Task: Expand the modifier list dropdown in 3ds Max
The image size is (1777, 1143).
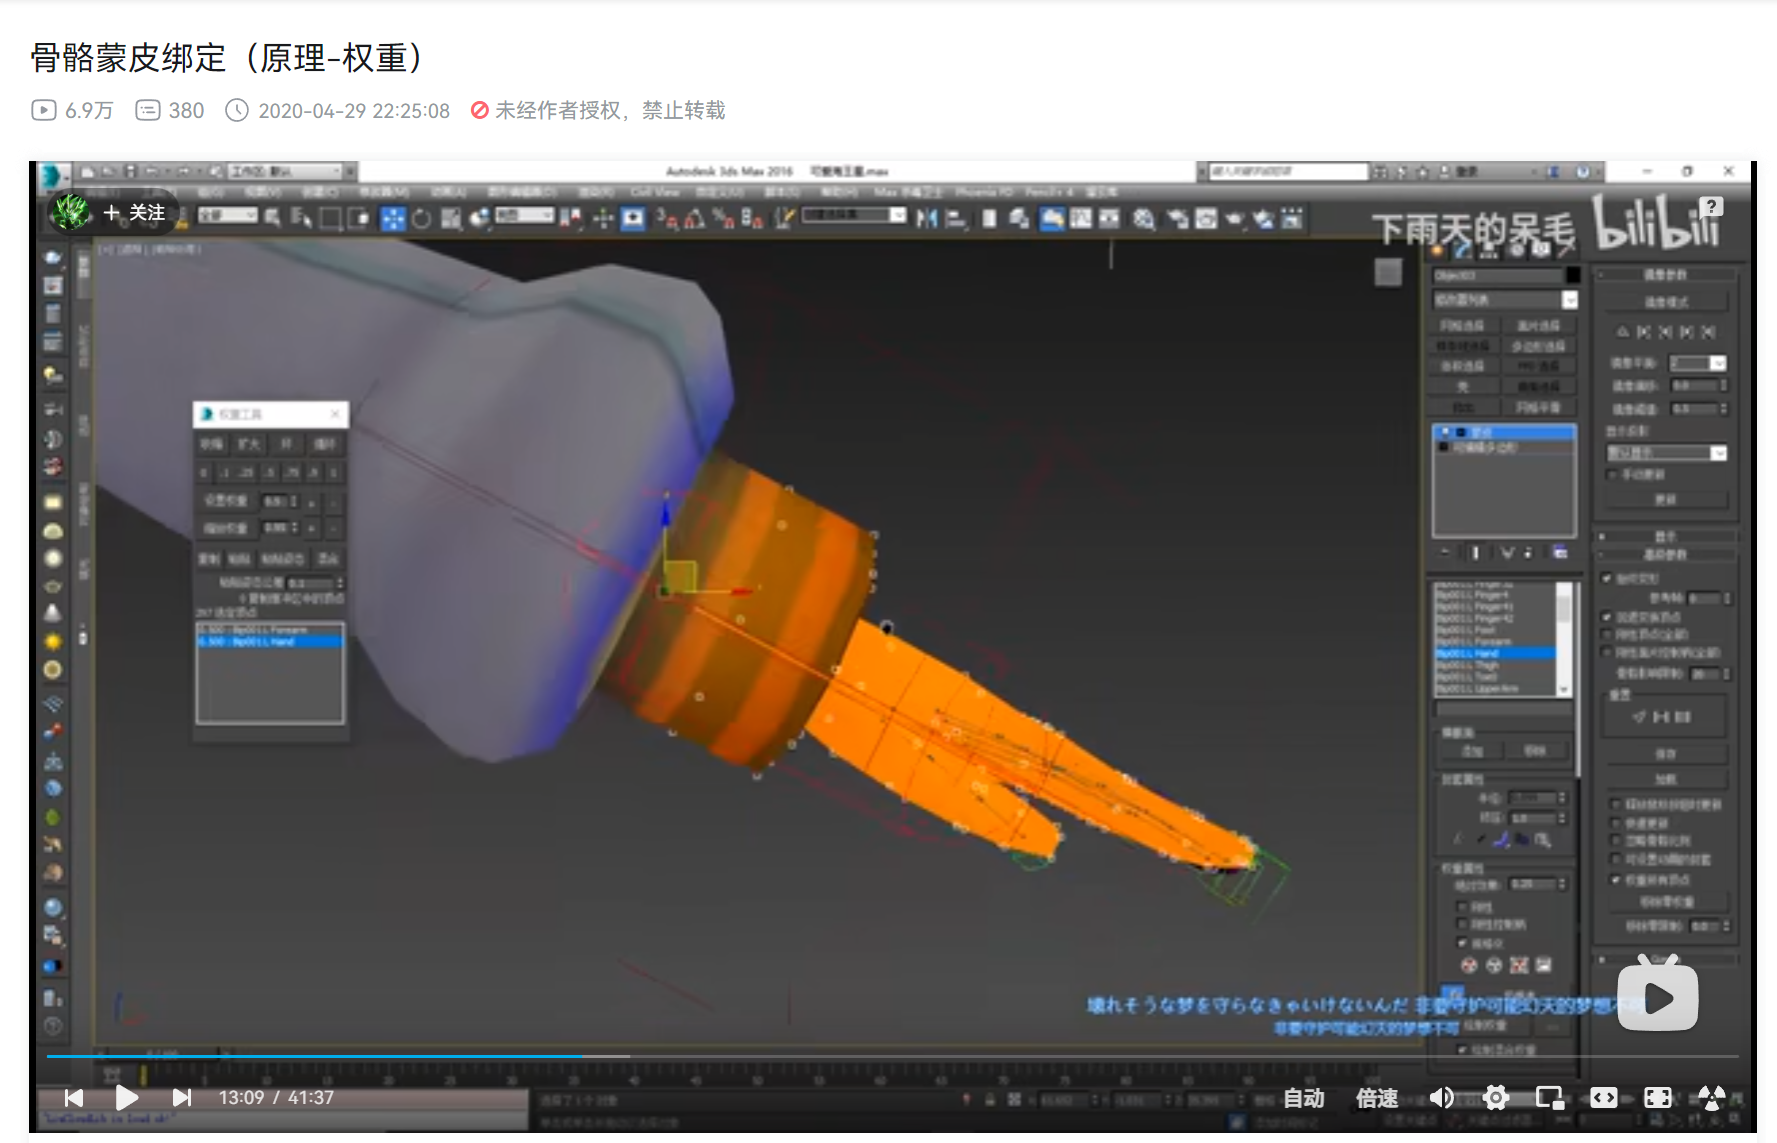Action: [1569, 300]
